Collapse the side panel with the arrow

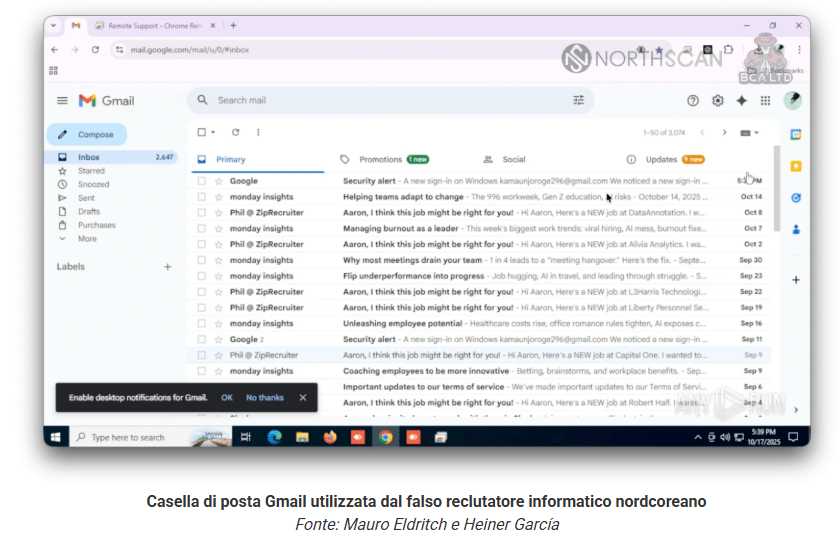tap(796, 410)
